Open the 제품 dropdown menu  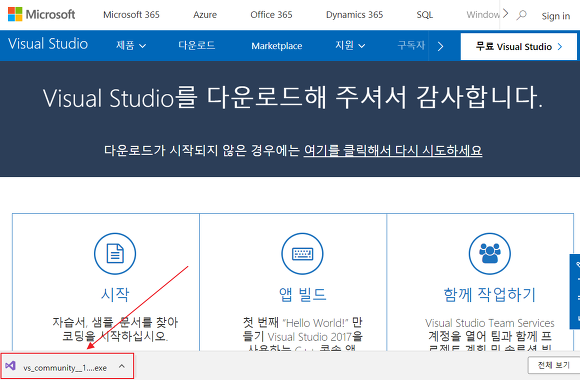[131, 46]
